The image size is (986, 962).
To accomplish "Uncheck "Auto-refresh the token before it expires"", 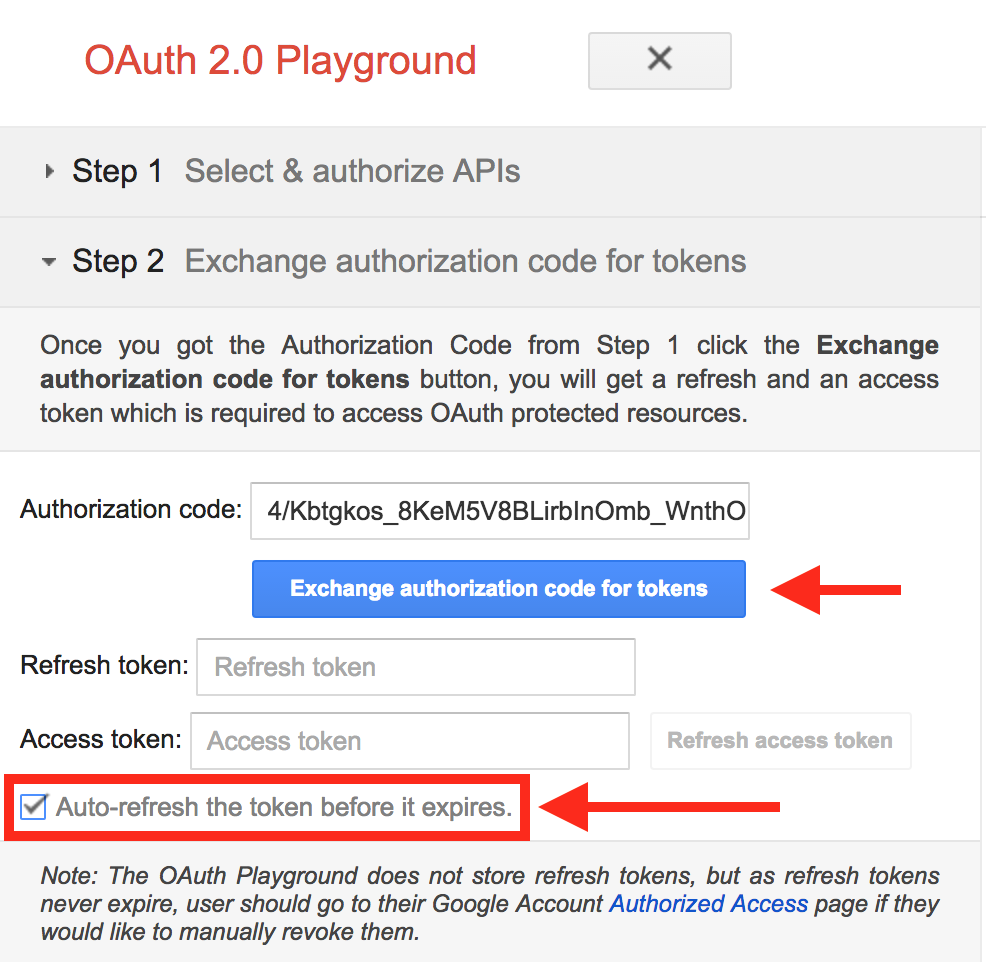I will click(x=32, y=806).
